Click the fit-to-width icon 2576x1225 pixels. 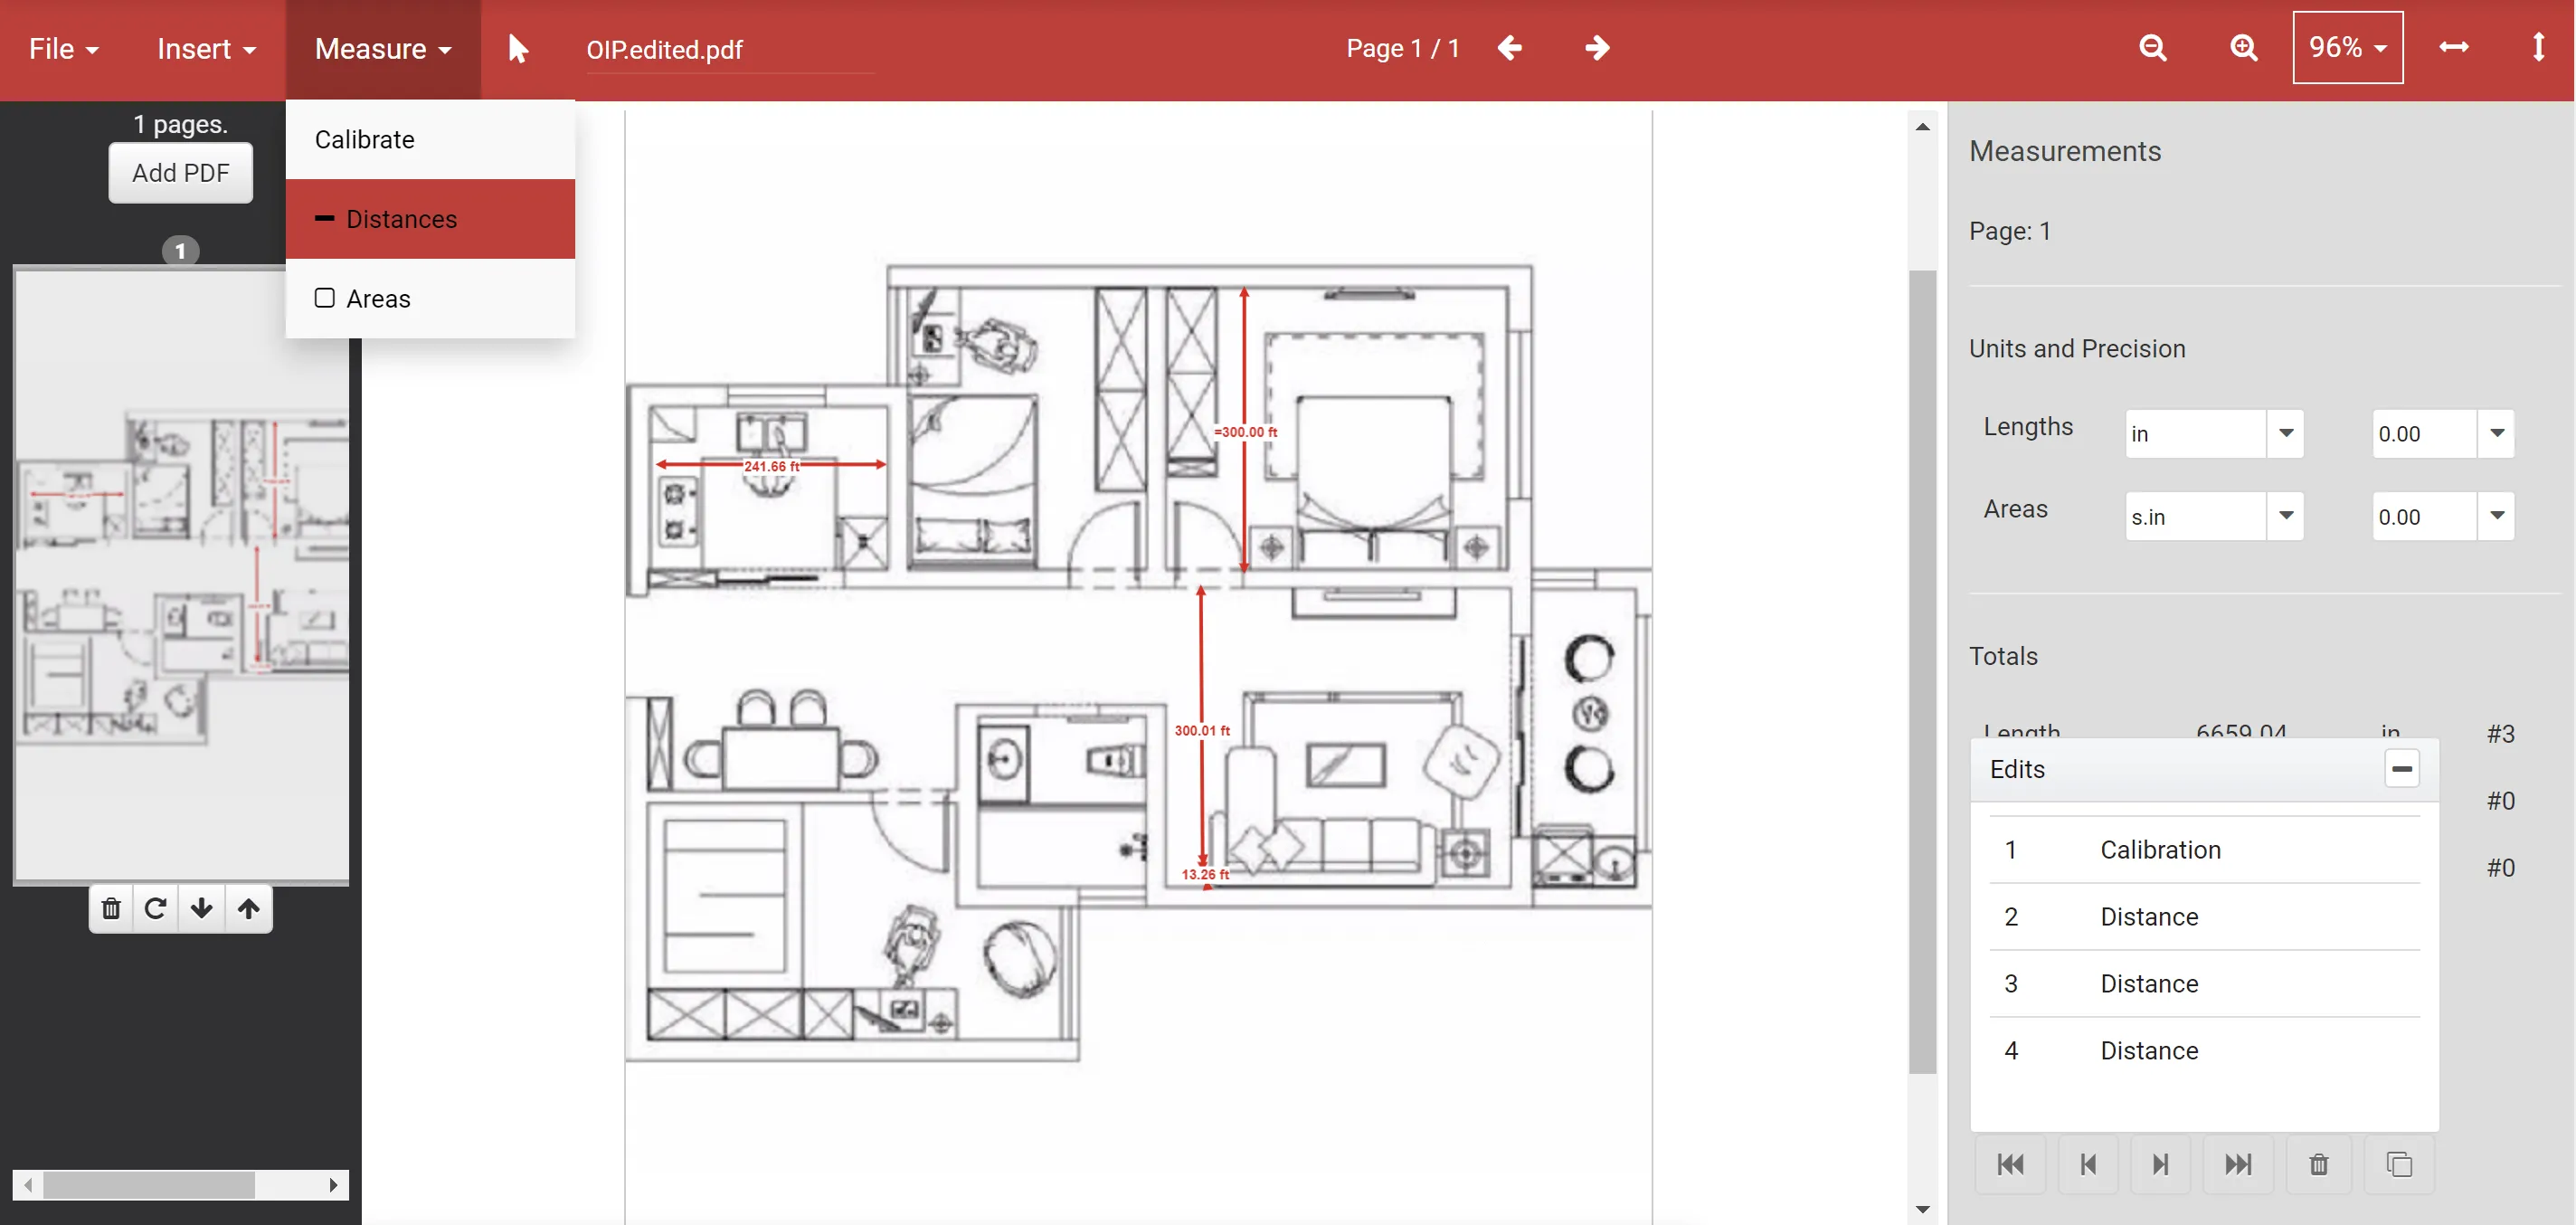coord(2455,44)
